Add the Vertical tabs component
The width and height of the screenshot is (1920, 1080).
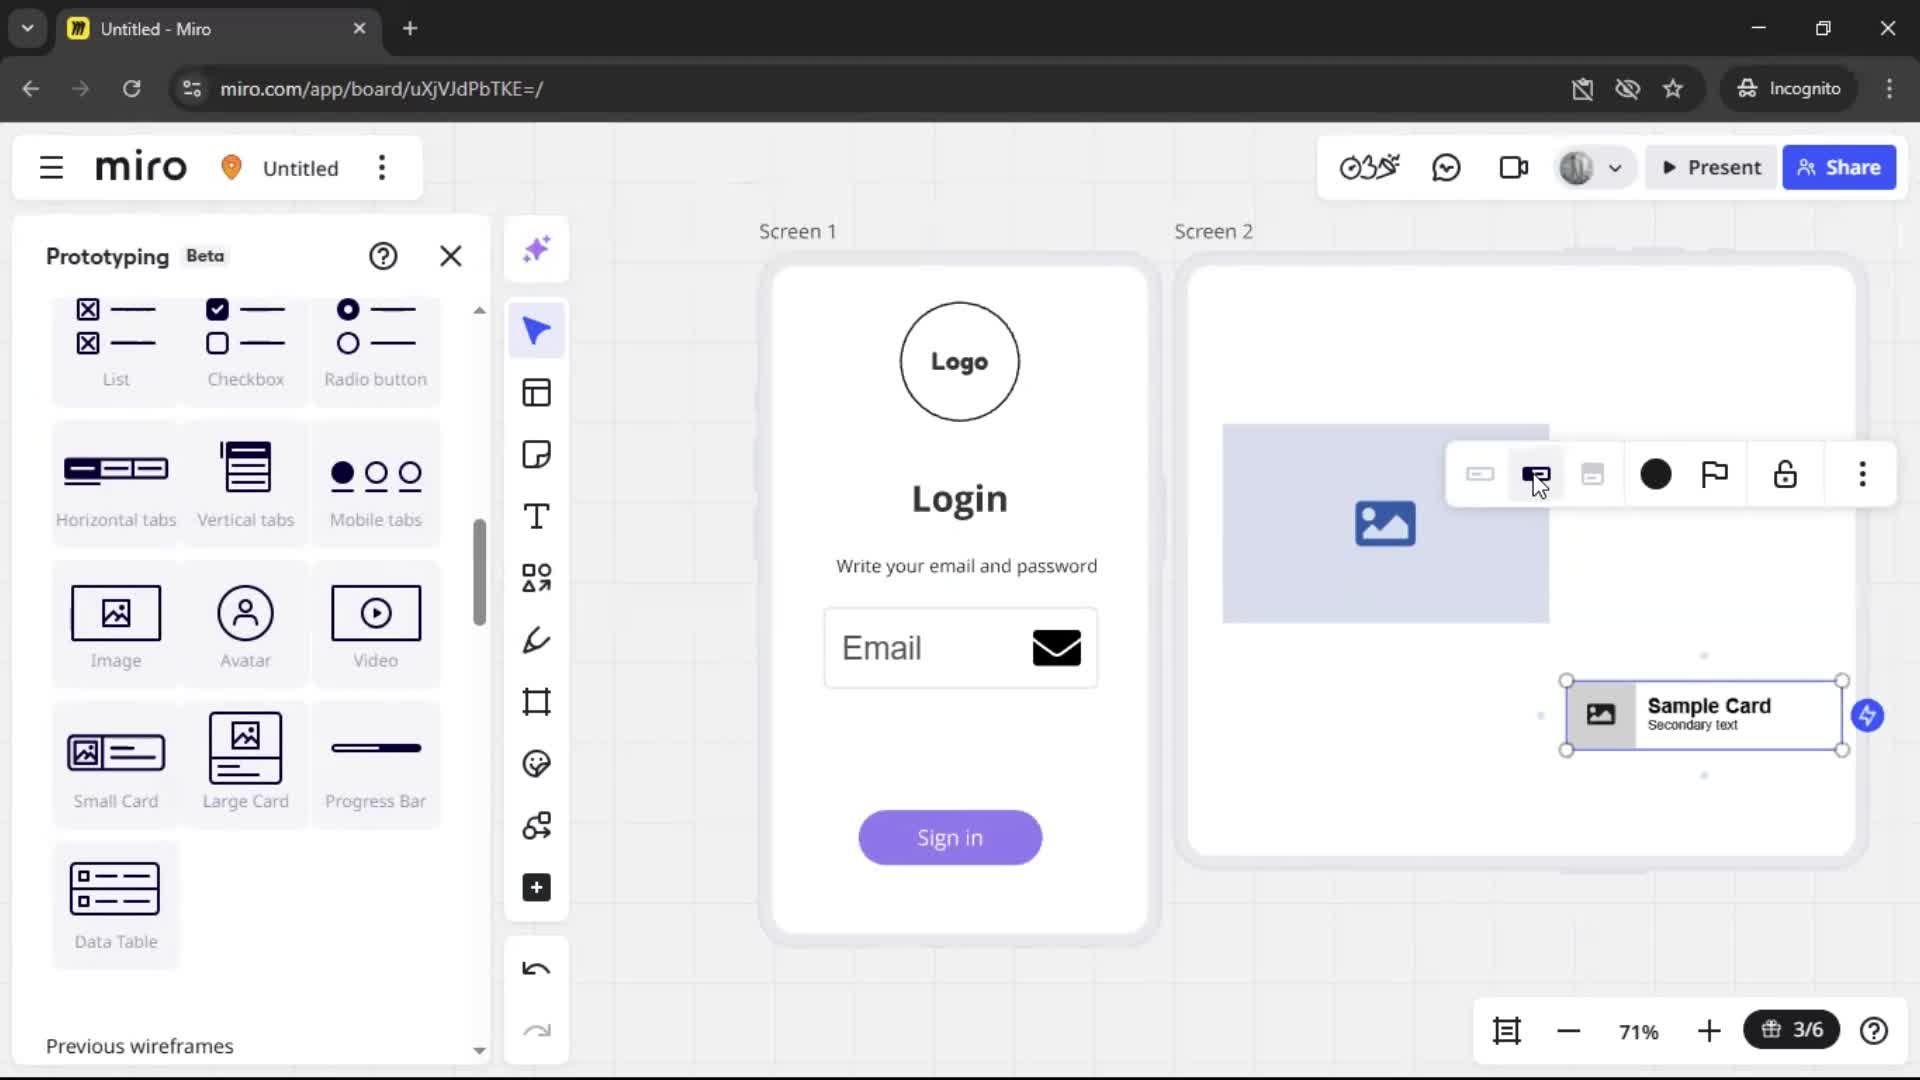point(246,484)
